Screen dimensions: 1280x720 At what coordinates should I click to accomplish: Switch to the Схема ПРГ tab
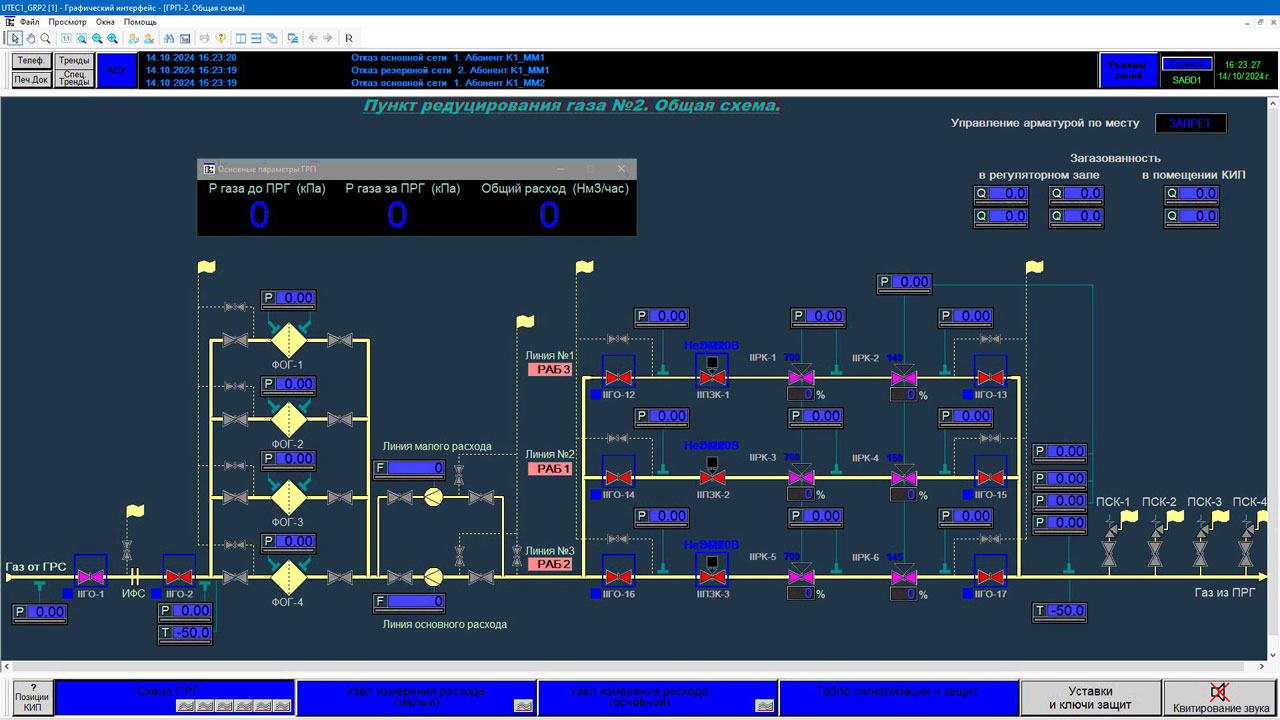(175, 697)
